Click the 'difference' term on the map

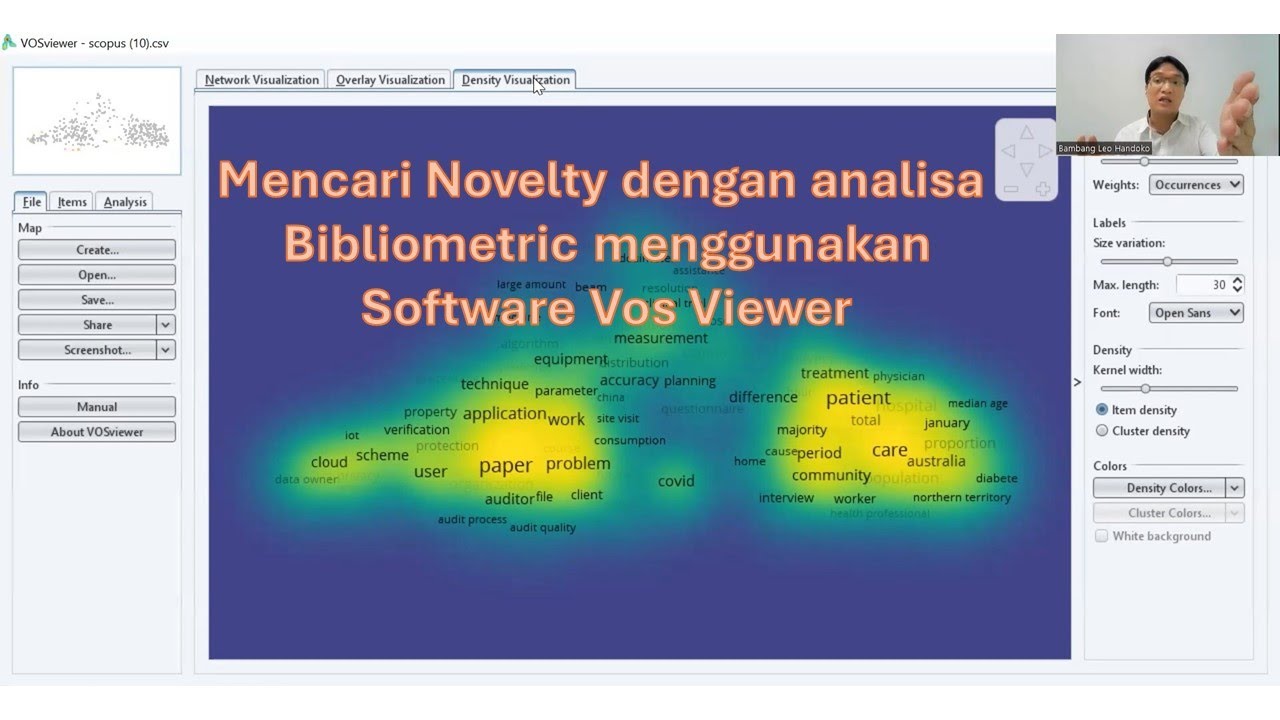[x=763, y=397]
